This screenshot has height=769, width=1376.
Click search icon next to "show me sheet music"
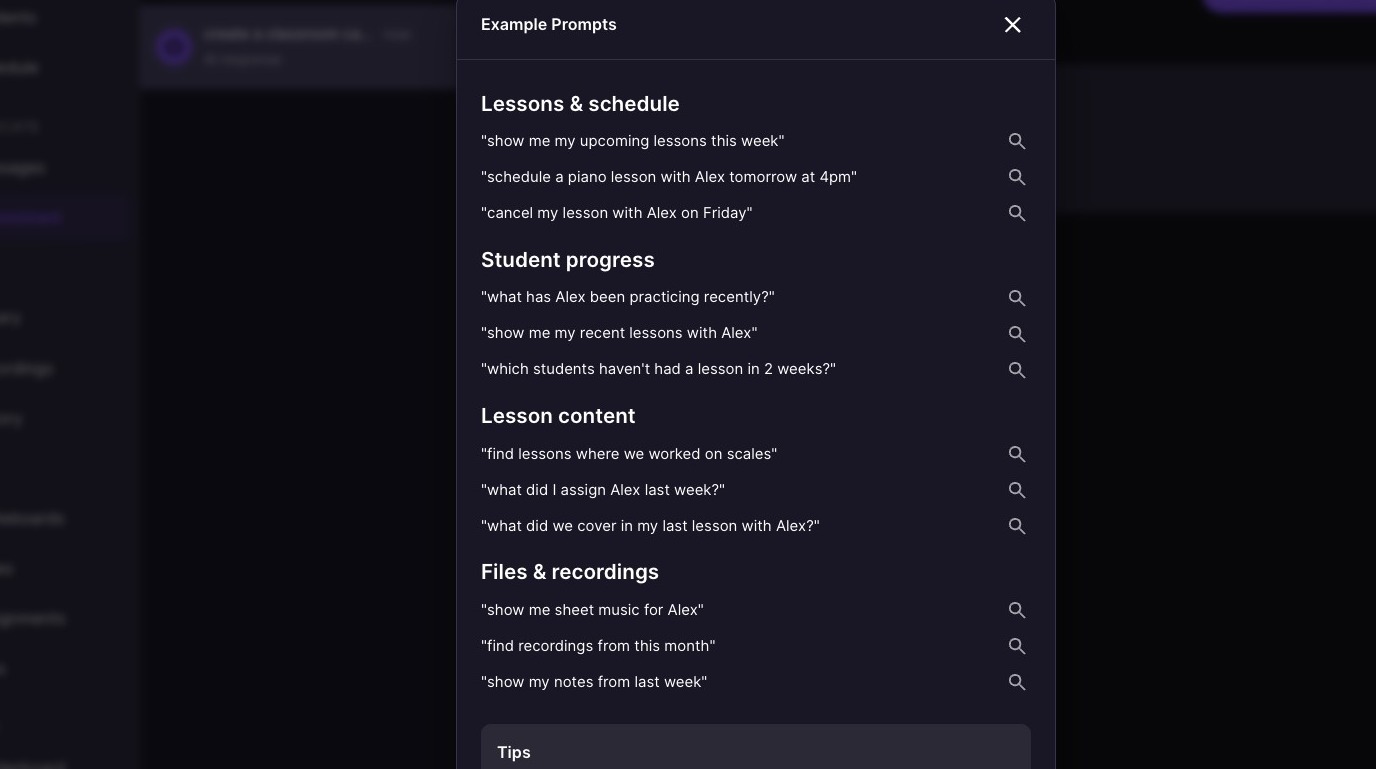[1017, 610]
